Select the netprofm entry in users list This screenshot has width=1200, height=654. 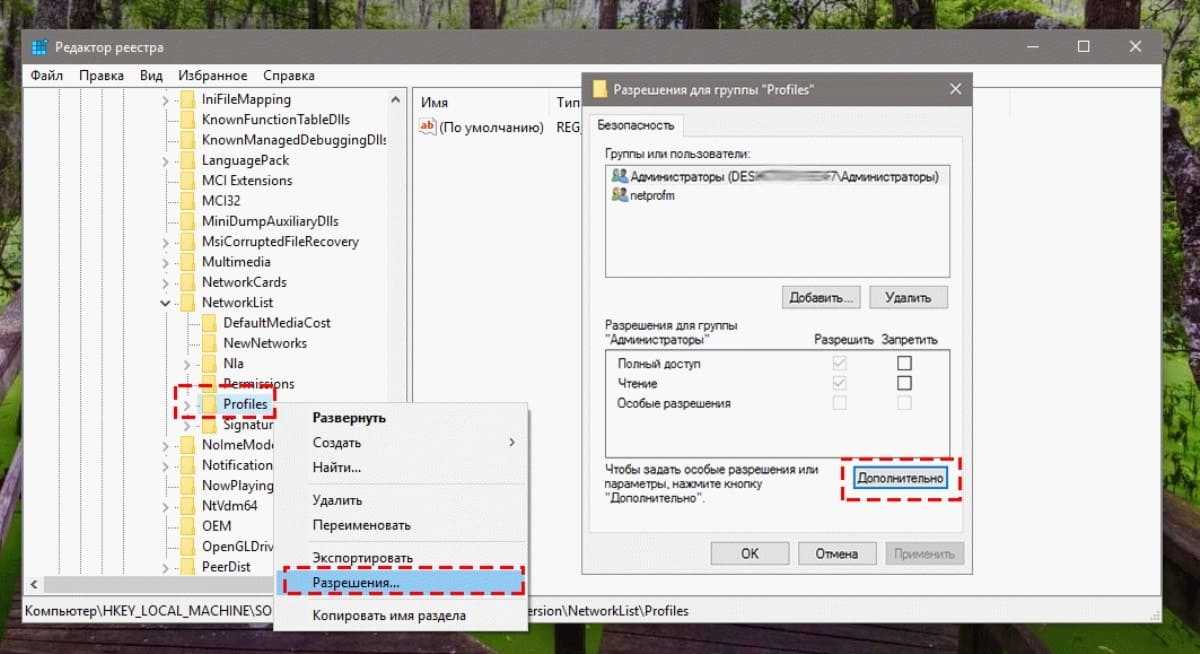(x=776, y=195)
